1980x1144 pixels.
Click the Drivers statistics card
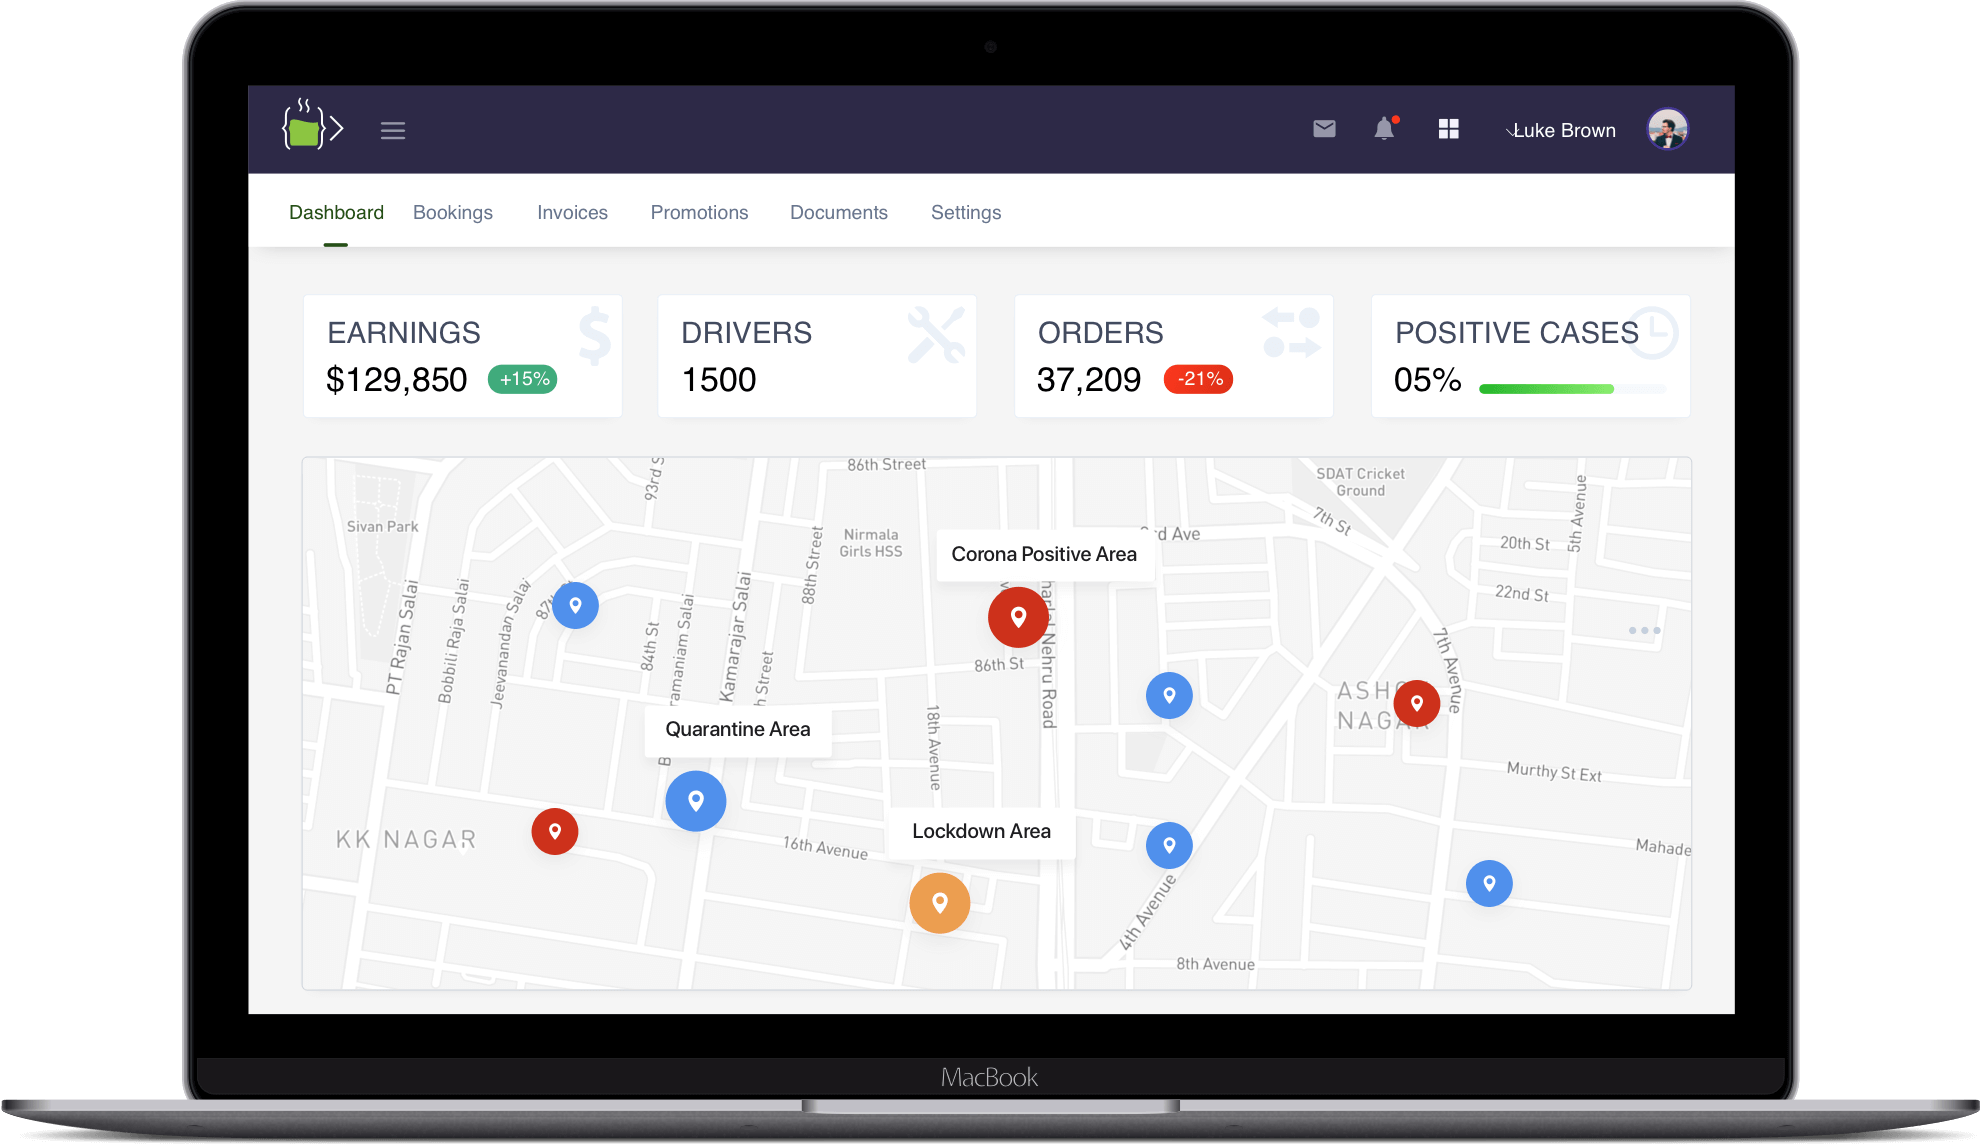(x=816, y=356)
